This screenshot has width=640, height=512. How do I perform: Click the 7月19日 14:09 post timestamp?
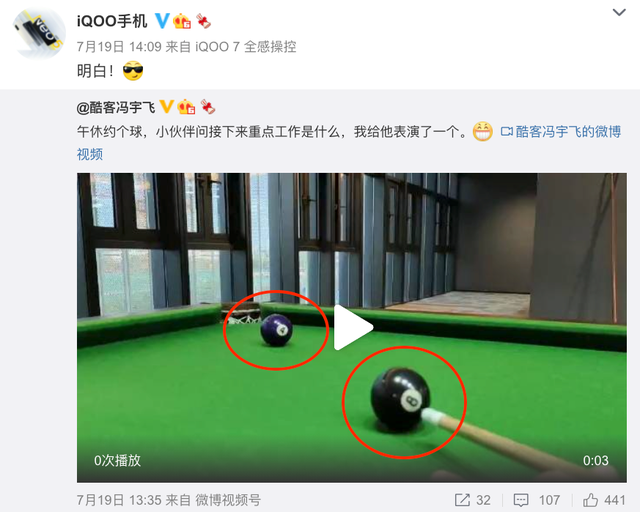coord(119,47)
